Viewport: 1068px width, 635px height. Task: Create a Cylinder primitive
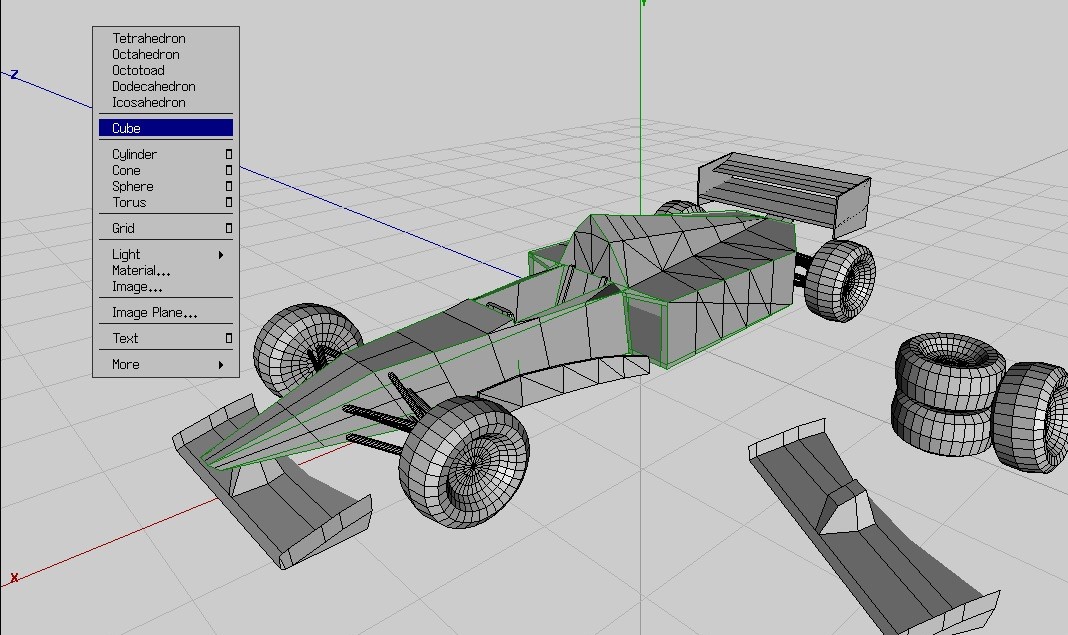click(x=135, y=155)
